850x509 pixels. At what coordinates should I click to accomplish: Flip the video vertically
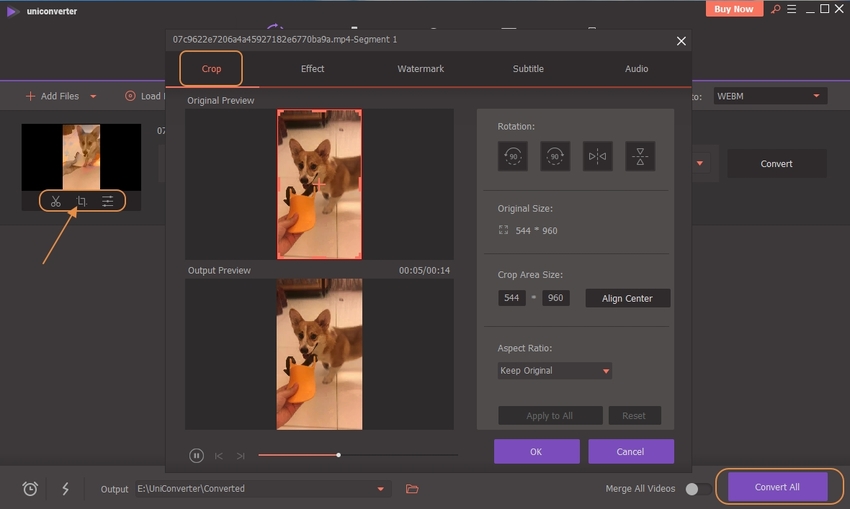click(x=640, y=156)
